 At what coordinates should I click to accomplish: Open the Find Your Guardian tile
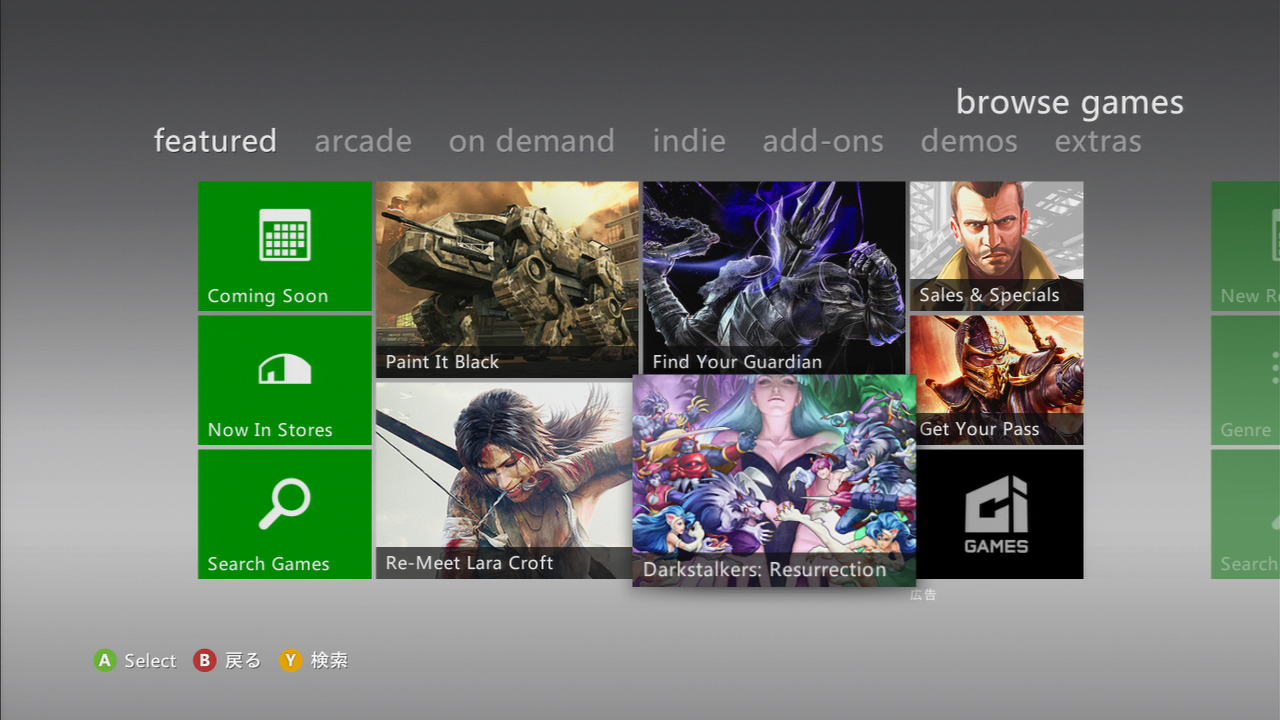tap(774, 277)
